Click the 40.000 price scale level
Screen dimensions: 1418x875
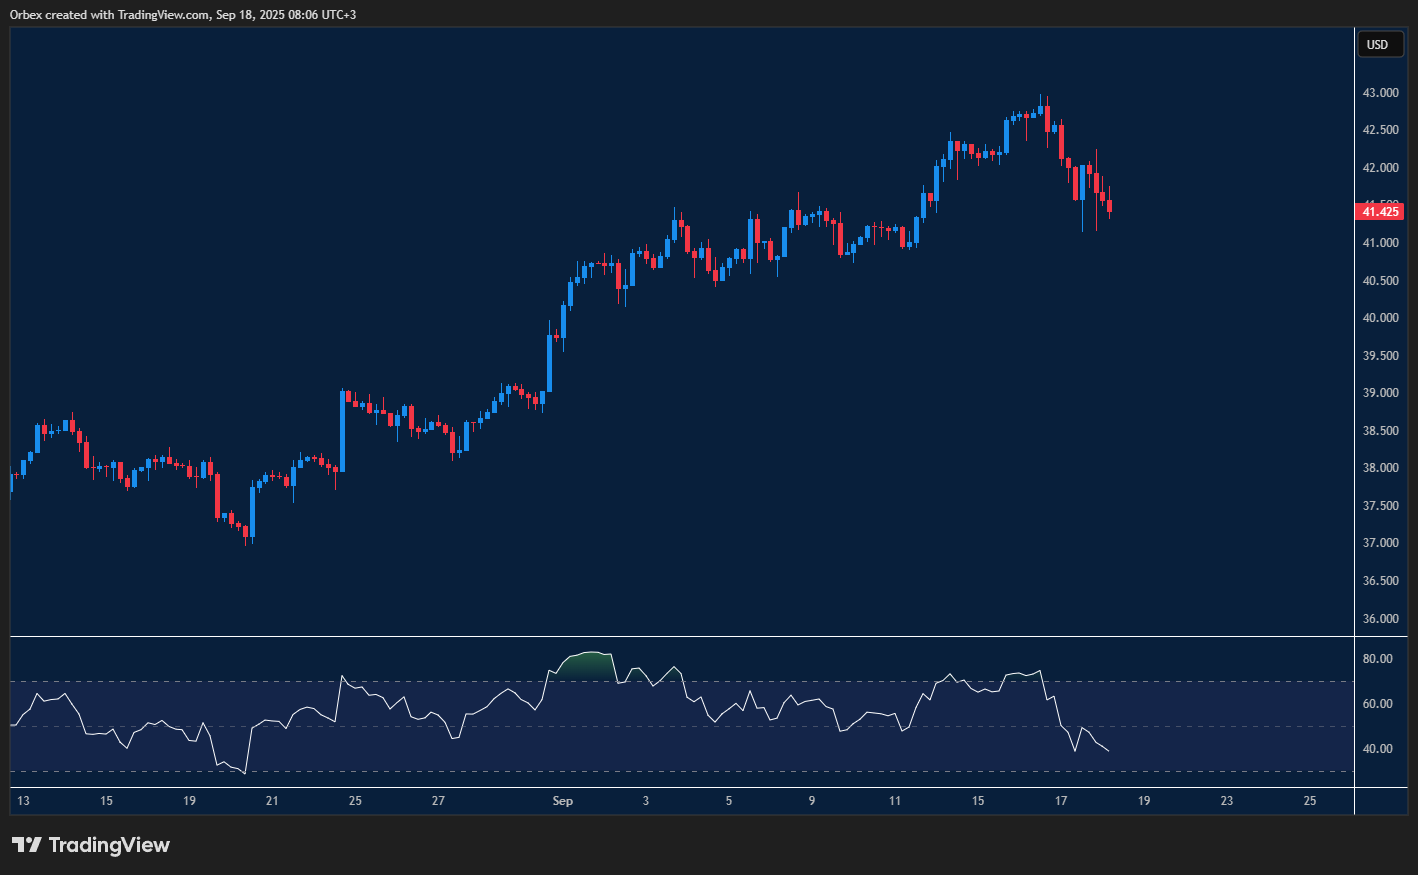1380,318
